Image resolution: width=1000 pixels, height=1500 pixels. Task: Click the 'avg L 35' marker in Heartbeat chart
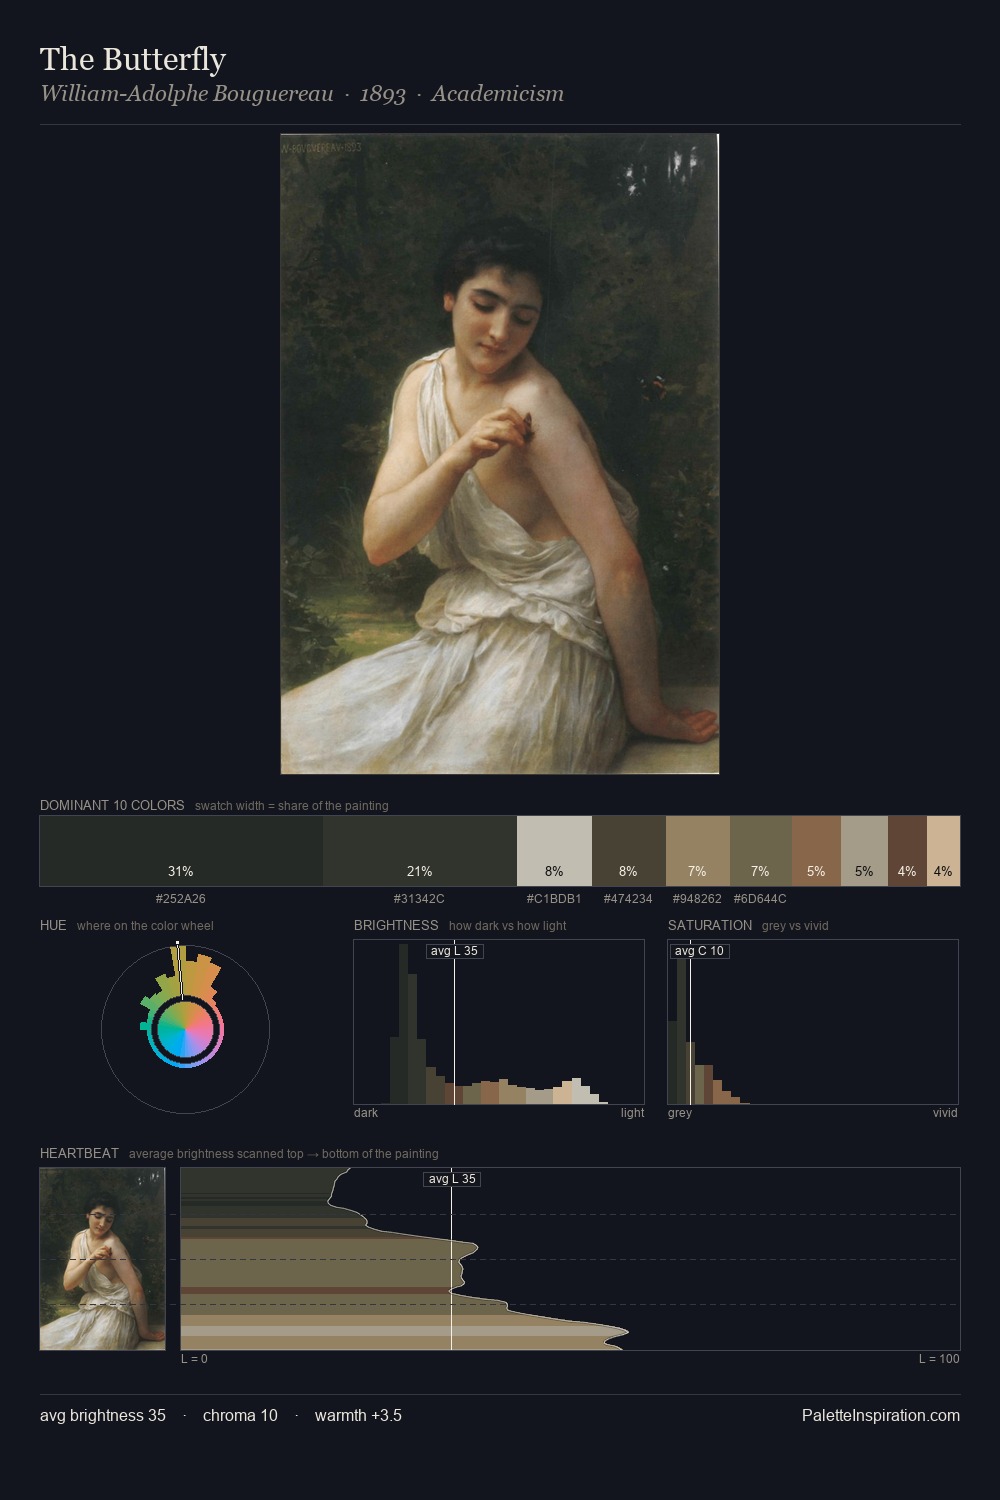(x=452, y=1179)
